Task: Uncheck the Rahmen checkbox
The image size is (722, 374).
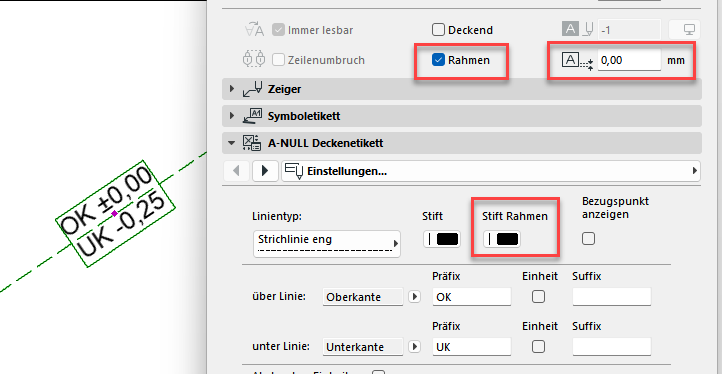Action: [x=438, y=60]
